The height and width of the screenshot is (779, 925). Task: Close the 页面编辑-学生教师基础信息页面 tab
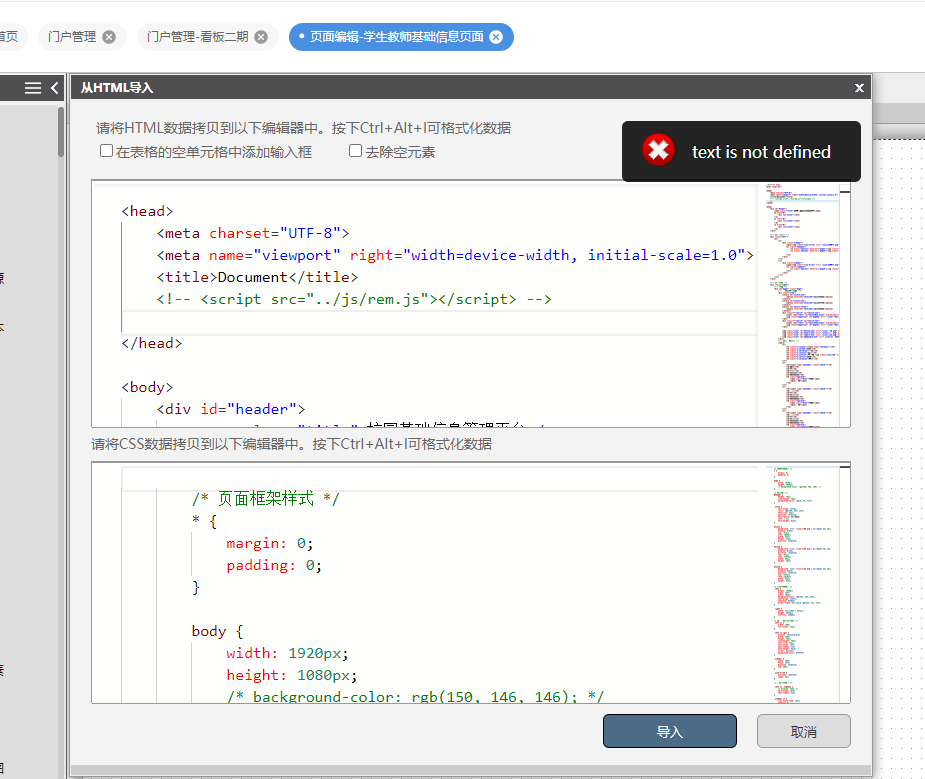pyautogui.click(x=497, y=37)
